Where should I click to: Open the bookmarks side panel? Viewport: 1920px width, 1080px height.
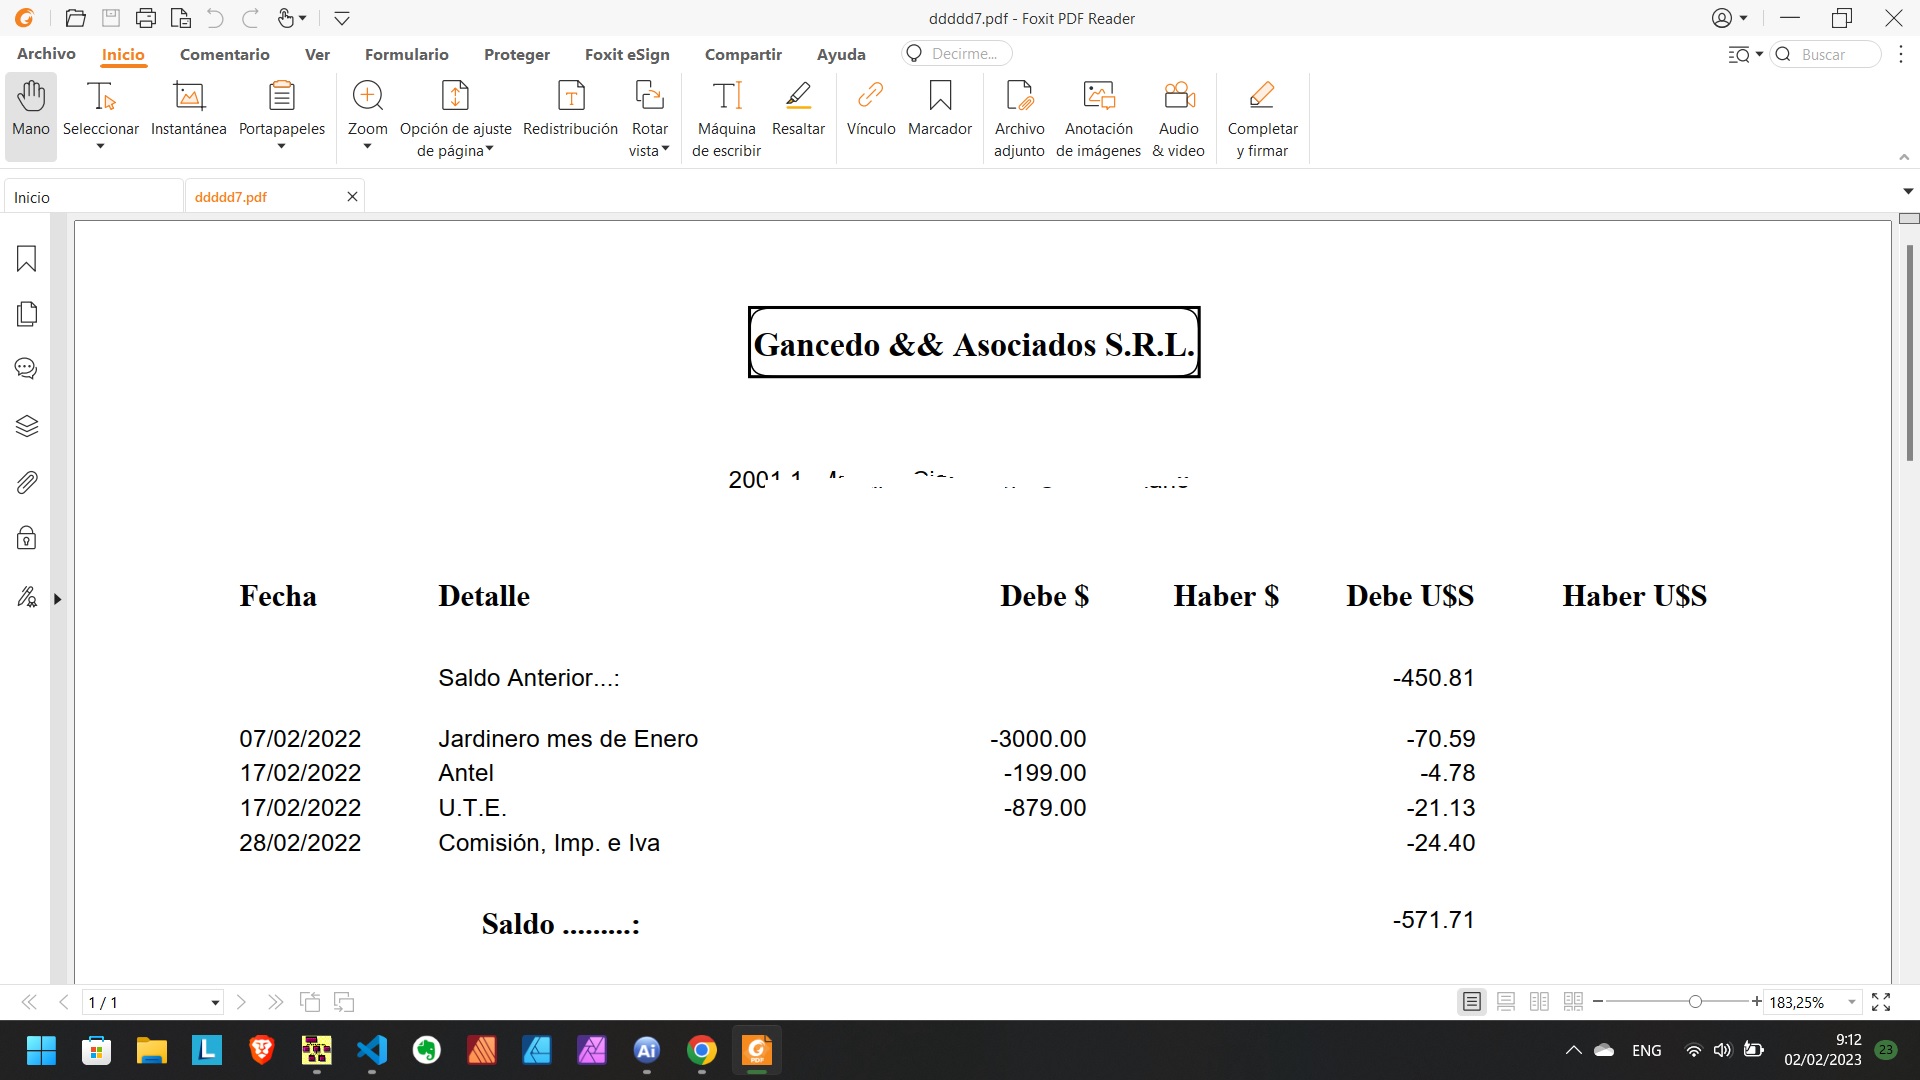point(27,259)
